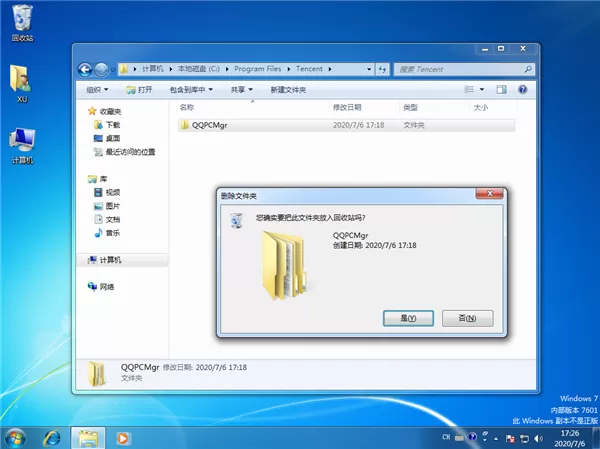Viewport: 600px width, 449px height.
Task: Close the 删除文件夹 dialog
Action: coord(489,194)
